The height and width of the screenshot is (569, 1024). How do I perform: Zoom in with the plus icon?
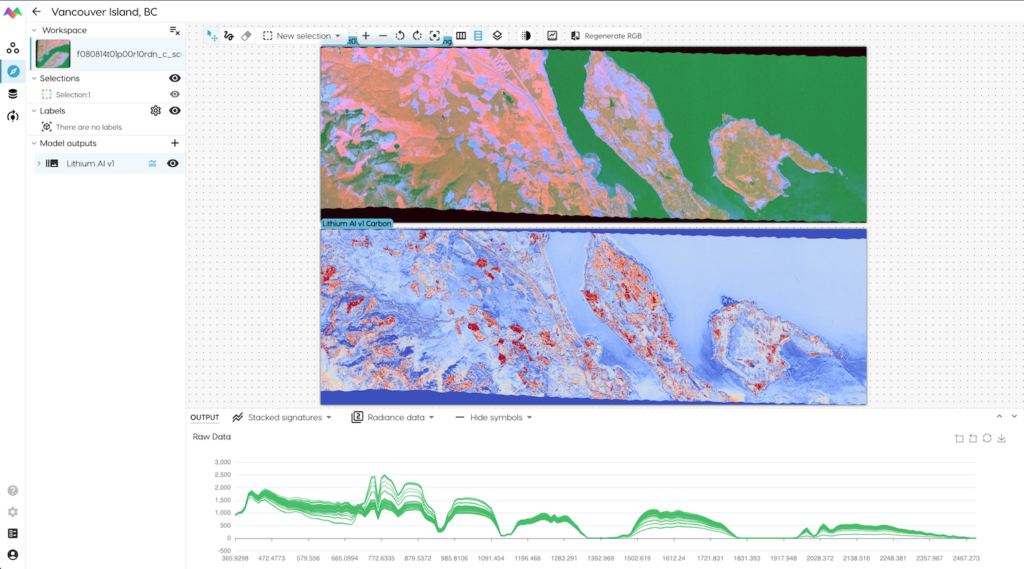click(366, 36)
